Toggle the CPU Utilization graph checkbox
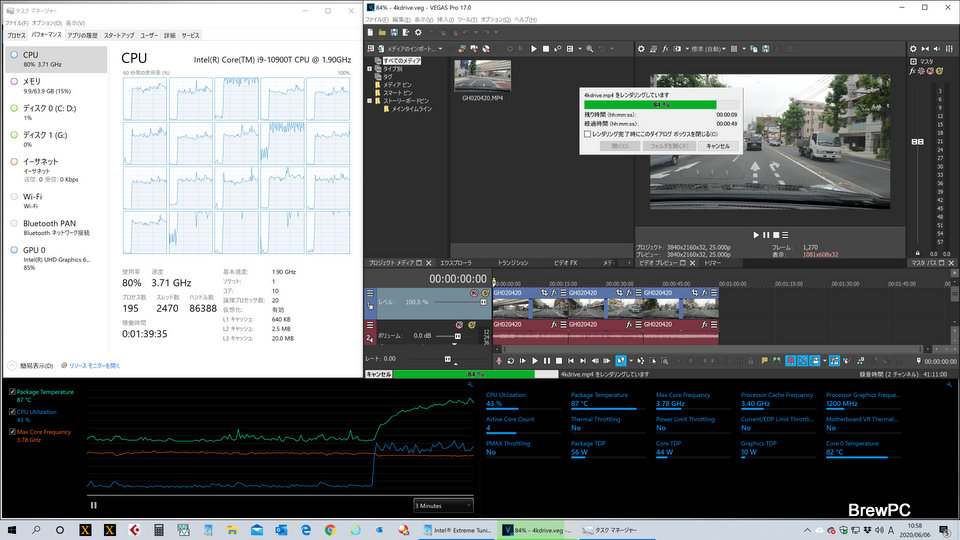Image resolution: width=960 pixels, height=540 pixels. click(x=12, y=411)
